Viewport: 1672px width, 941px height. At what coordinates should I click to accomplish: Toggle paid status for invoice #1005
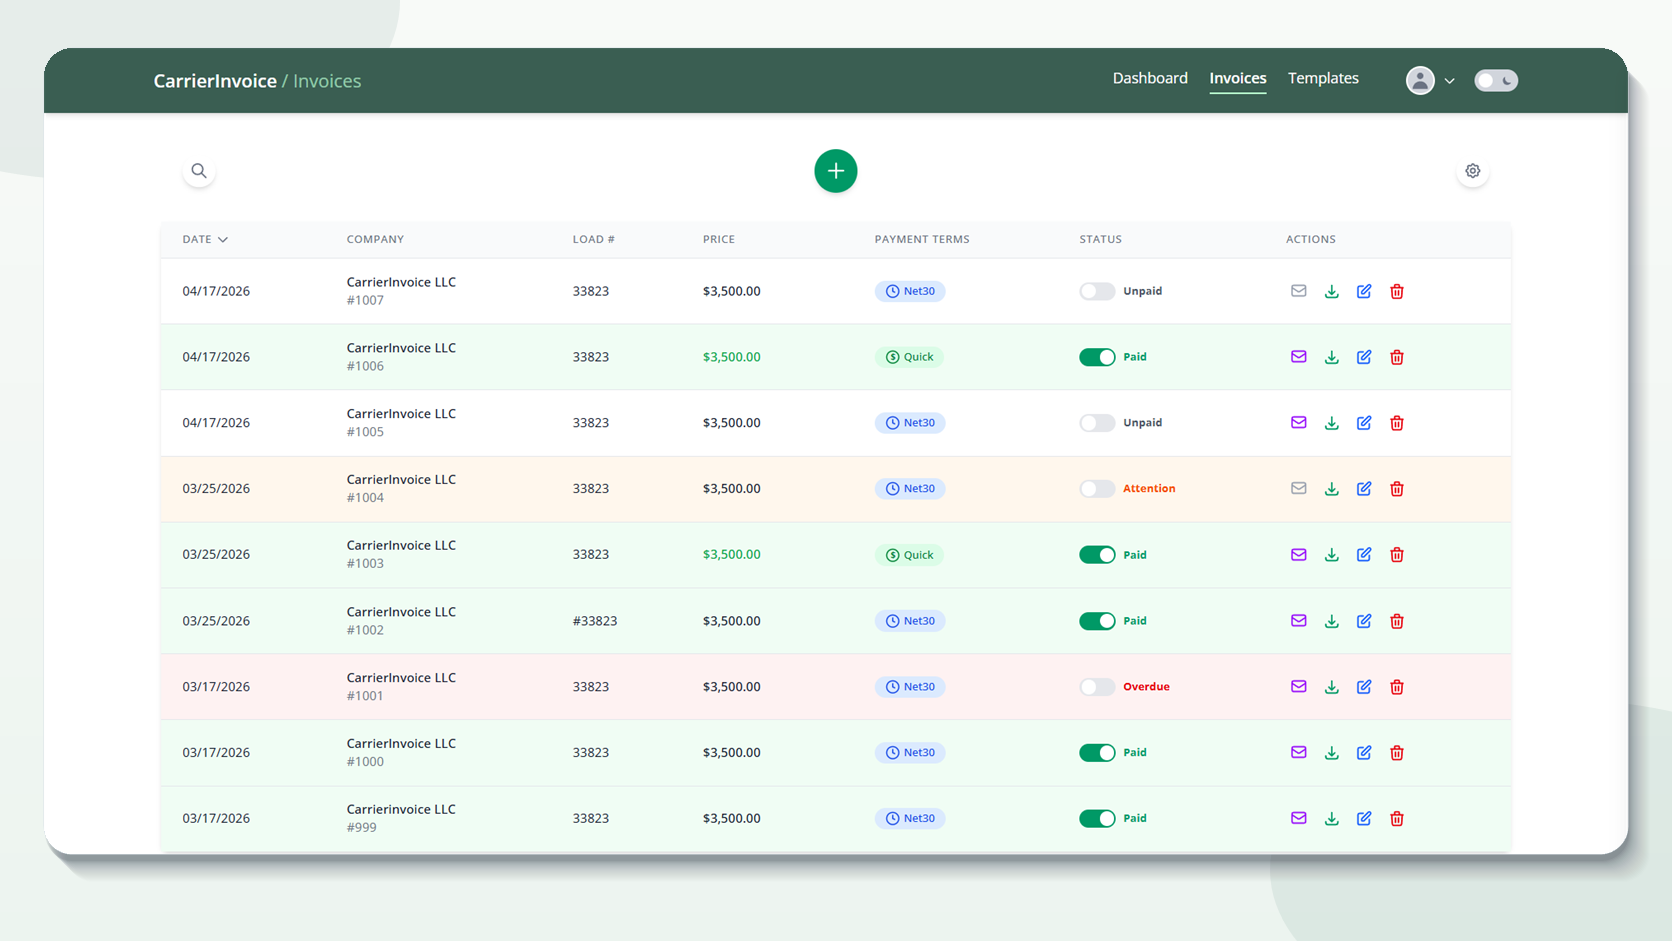[1097, 423]
